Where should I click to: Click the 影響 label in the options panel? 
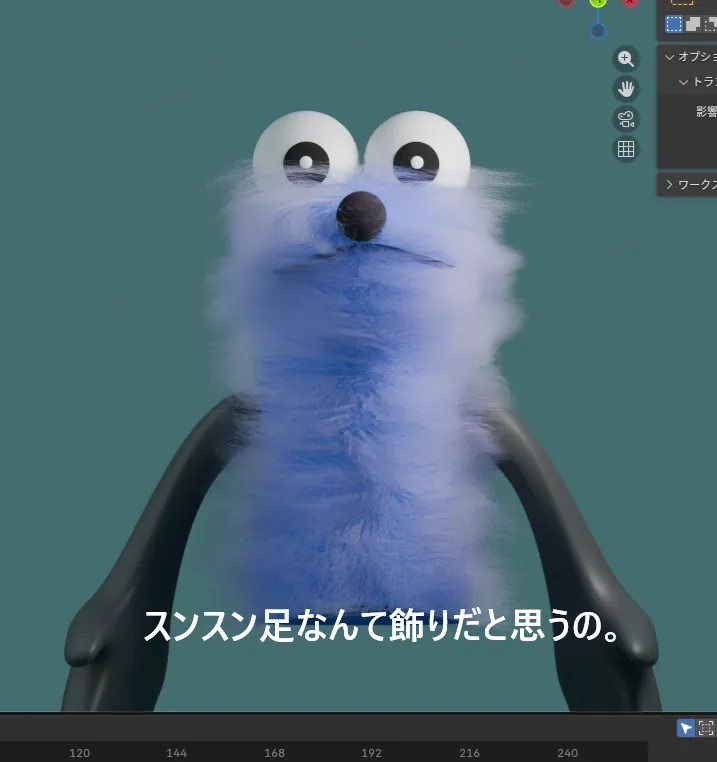pyautogui.click(x=706, y=111)
